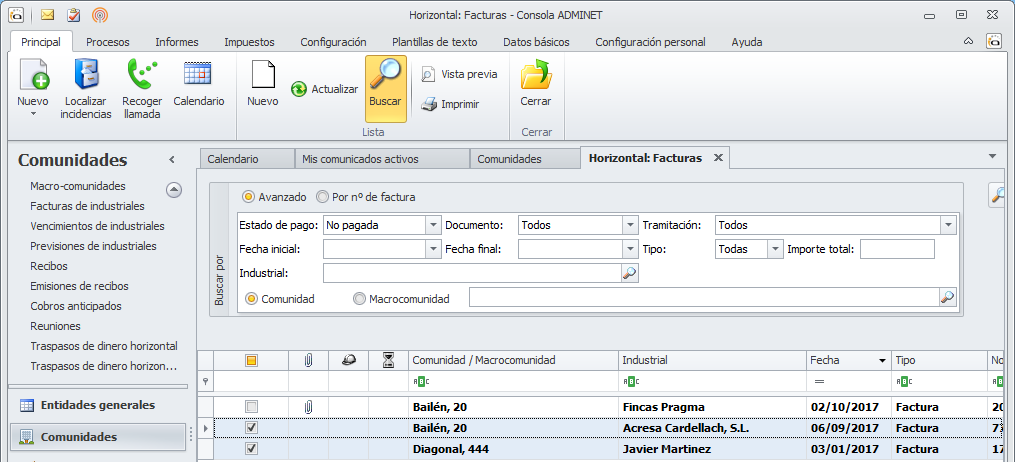Click the Cerrar folder icon

click(x=536, y=76)
